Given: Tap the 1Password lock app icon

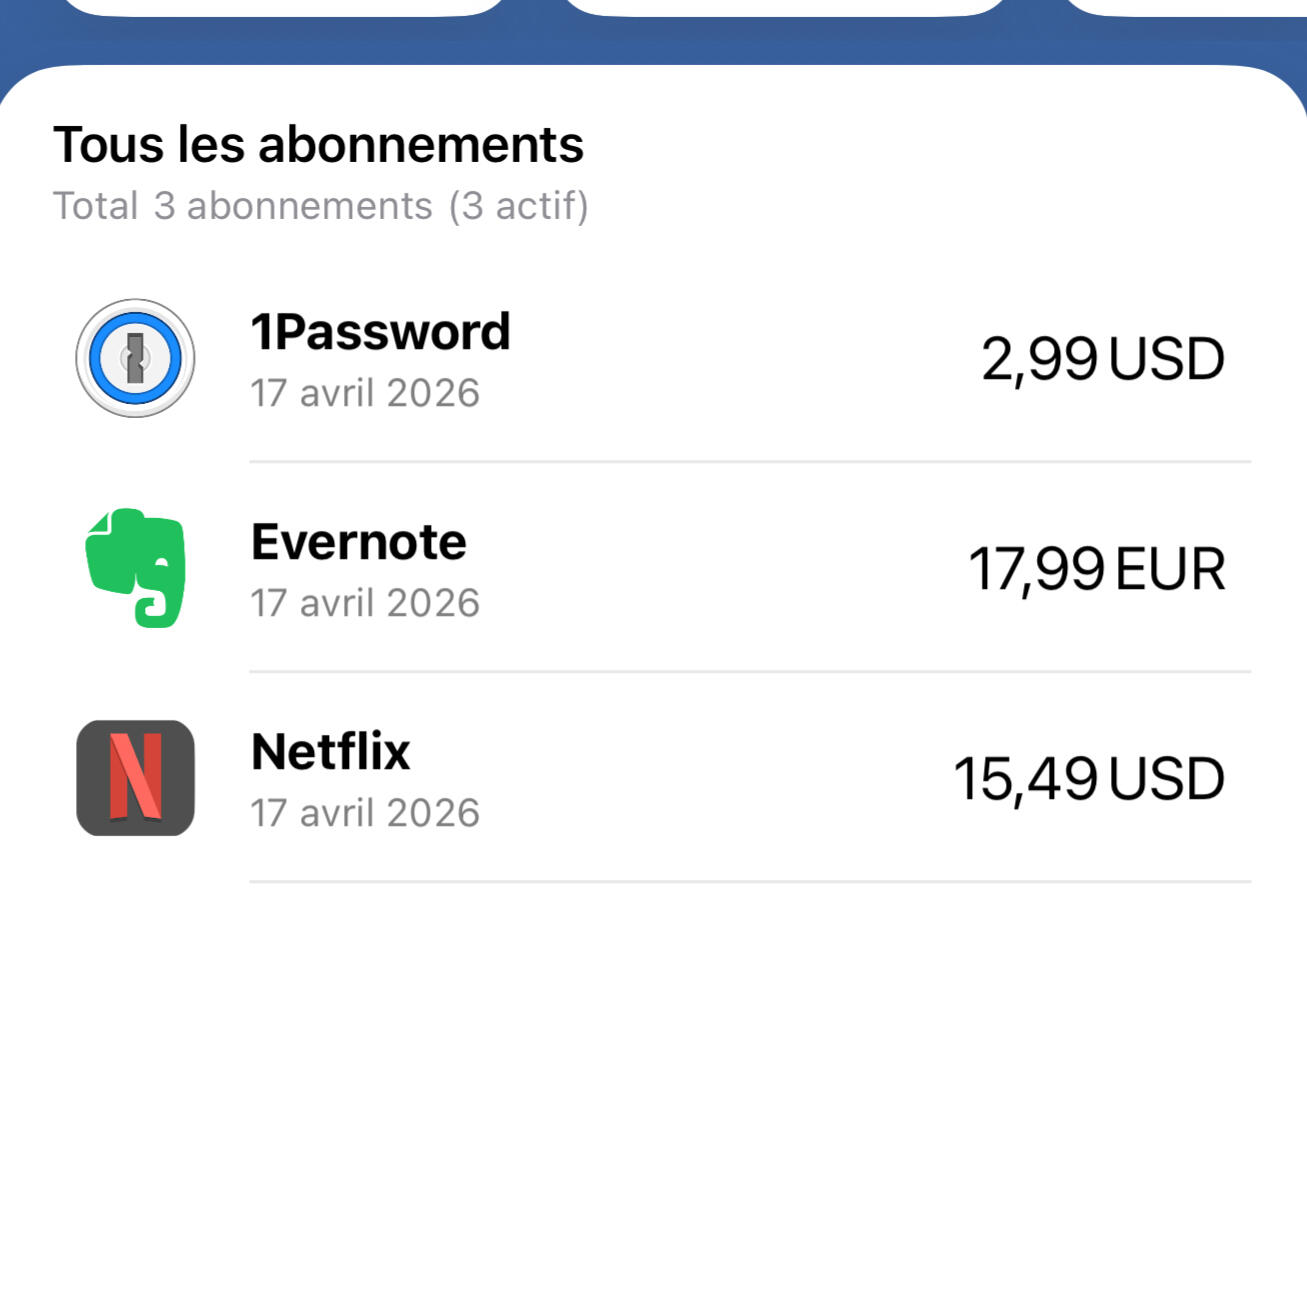Looking at the screenshot, I should (x=135, y=358).
